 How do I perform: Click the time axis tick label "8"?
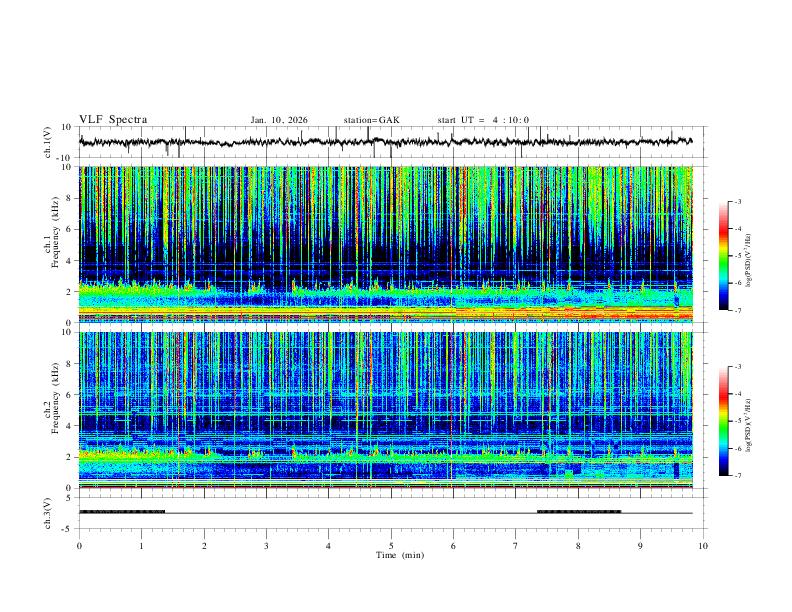pos(578,546)
